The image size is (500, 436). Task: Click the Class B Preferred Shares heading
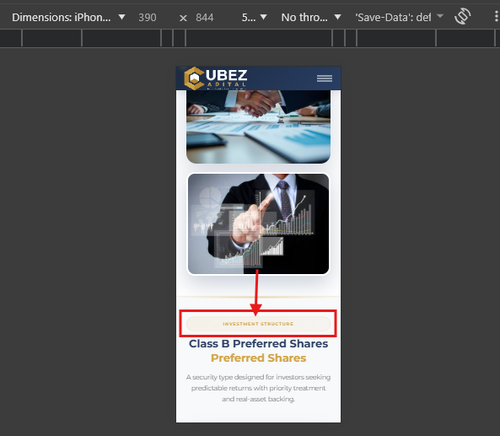(258, 344)
